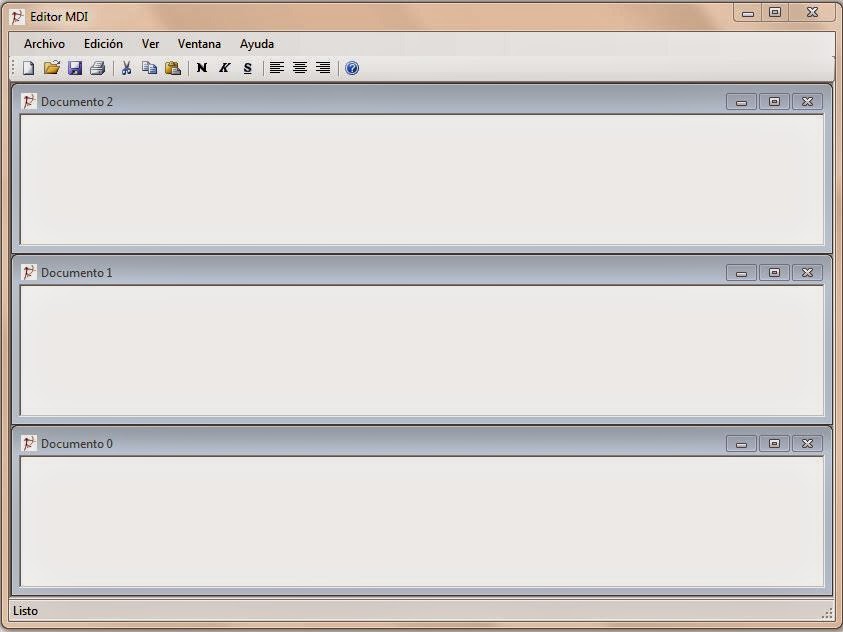This screenshot has width=843, height=632.
Task: Close the Documento 0 child window
Action: [x=808, y=443]
